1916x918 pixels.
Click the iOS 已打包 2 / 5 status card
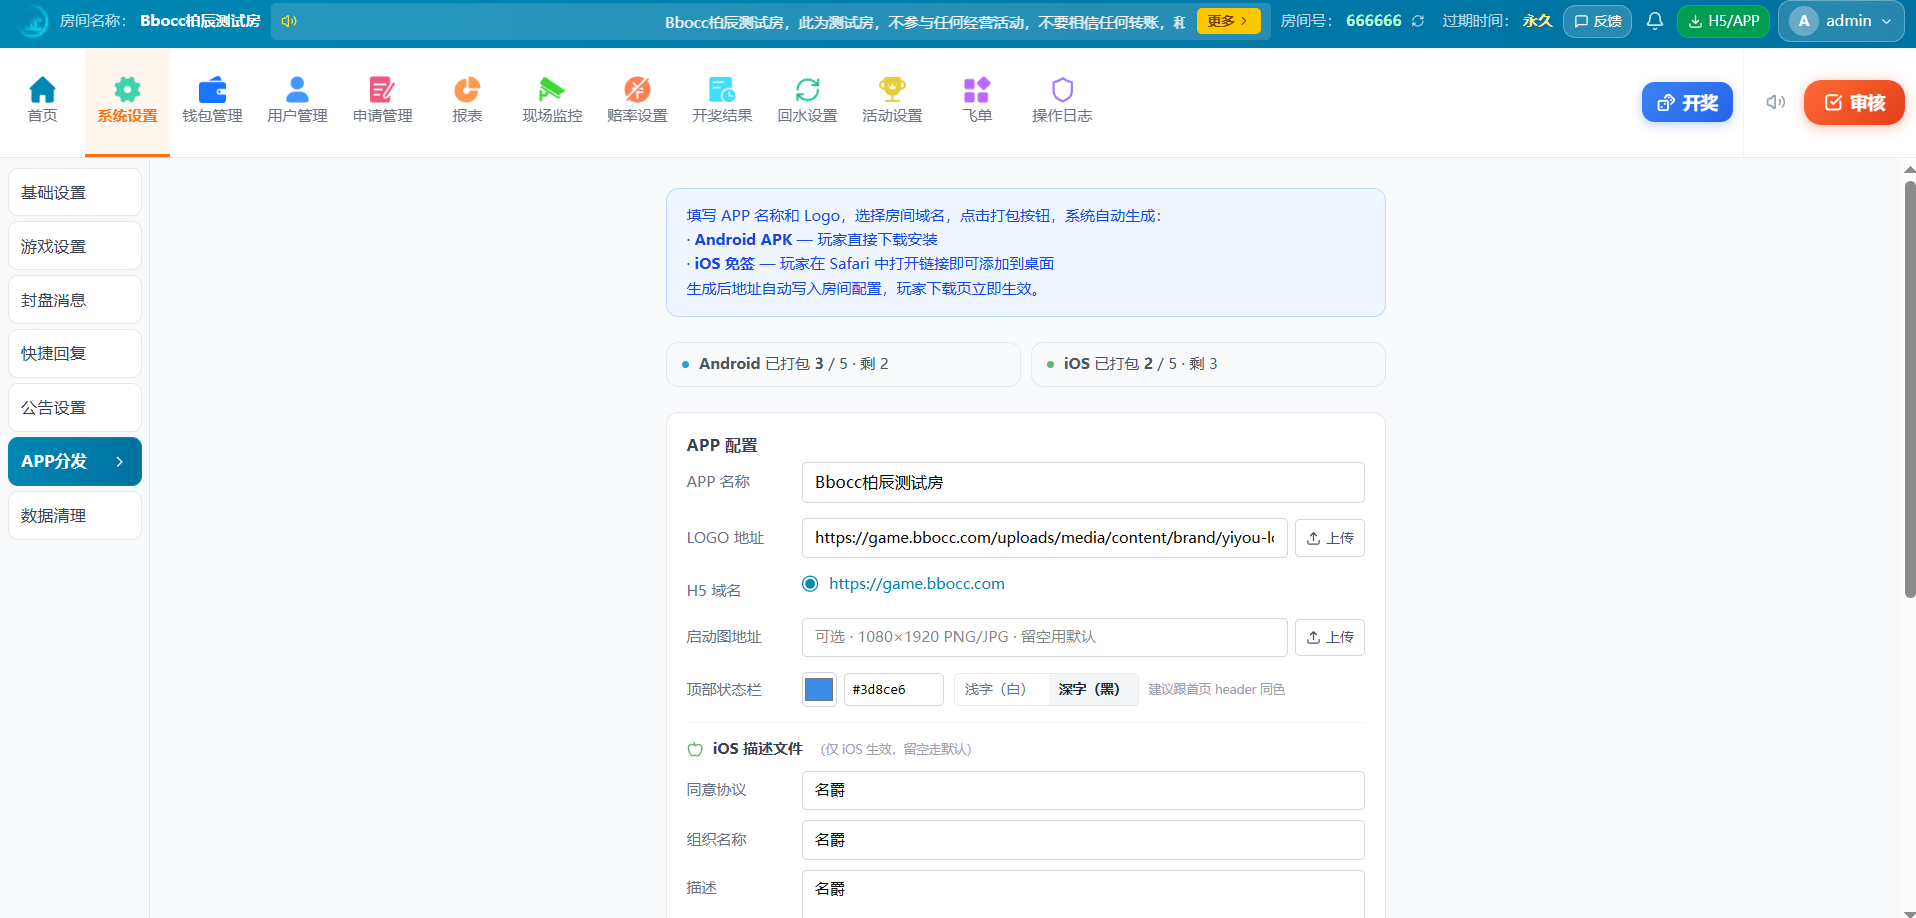tap(1208, 364)
